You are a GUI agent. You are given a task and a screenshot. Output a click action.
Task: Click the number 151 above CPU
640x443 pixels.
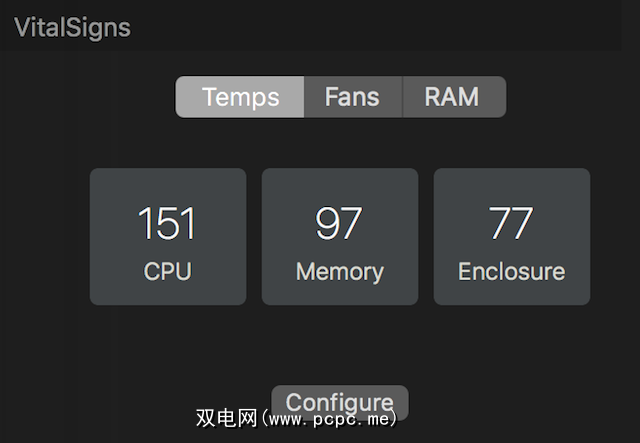pos(167,224)
